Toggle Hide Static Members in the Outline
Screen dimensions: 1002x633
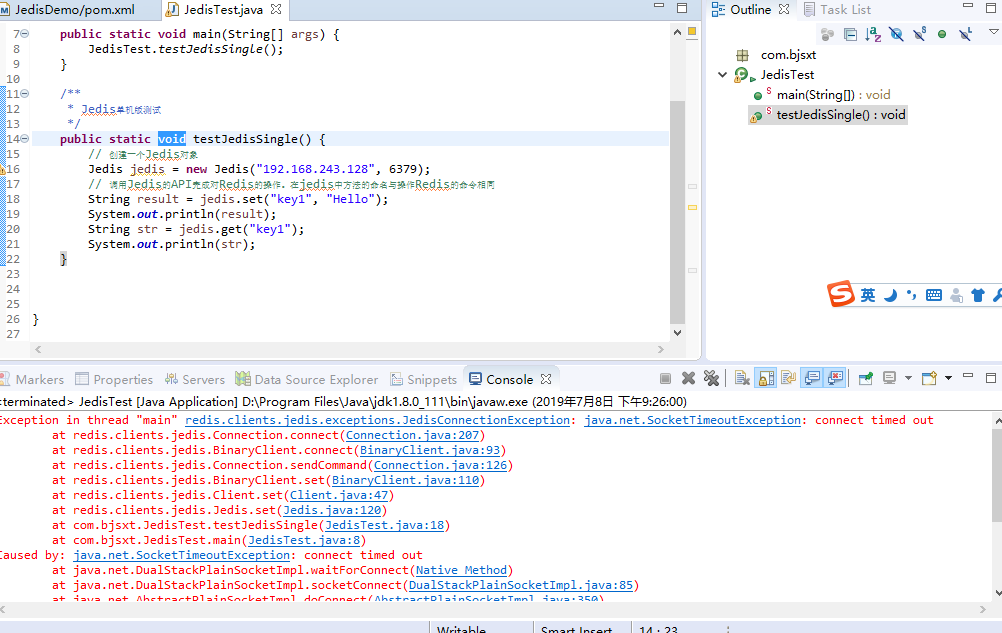(x=919, y=34)
